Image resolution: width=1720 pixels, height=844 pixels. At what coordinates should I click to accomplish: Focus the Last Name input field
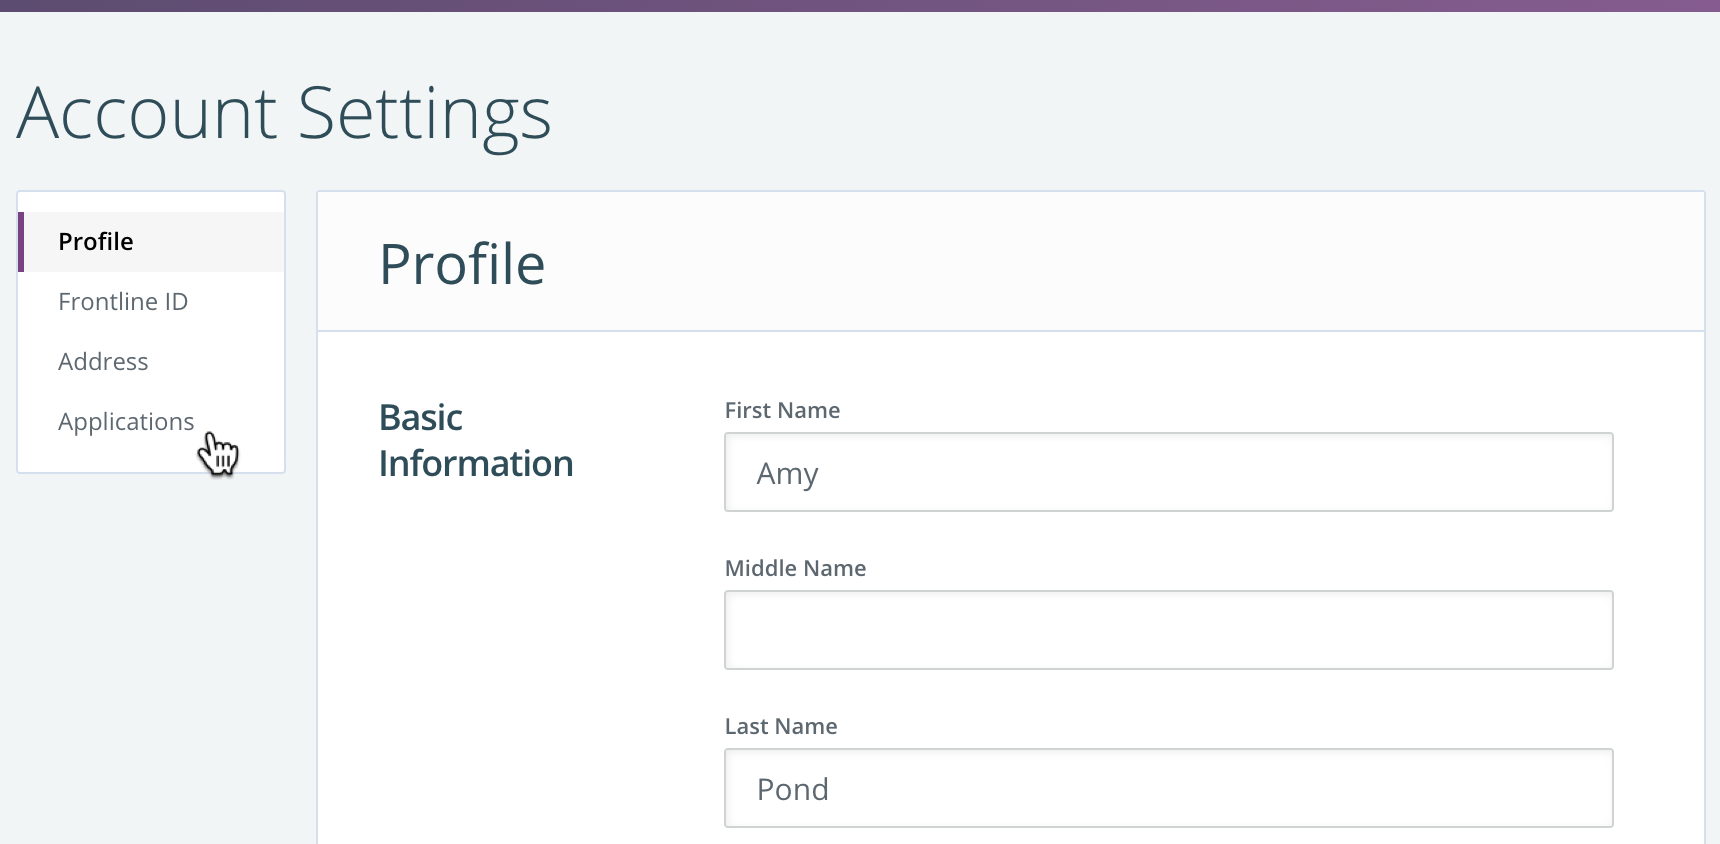tap(1168, 788)
